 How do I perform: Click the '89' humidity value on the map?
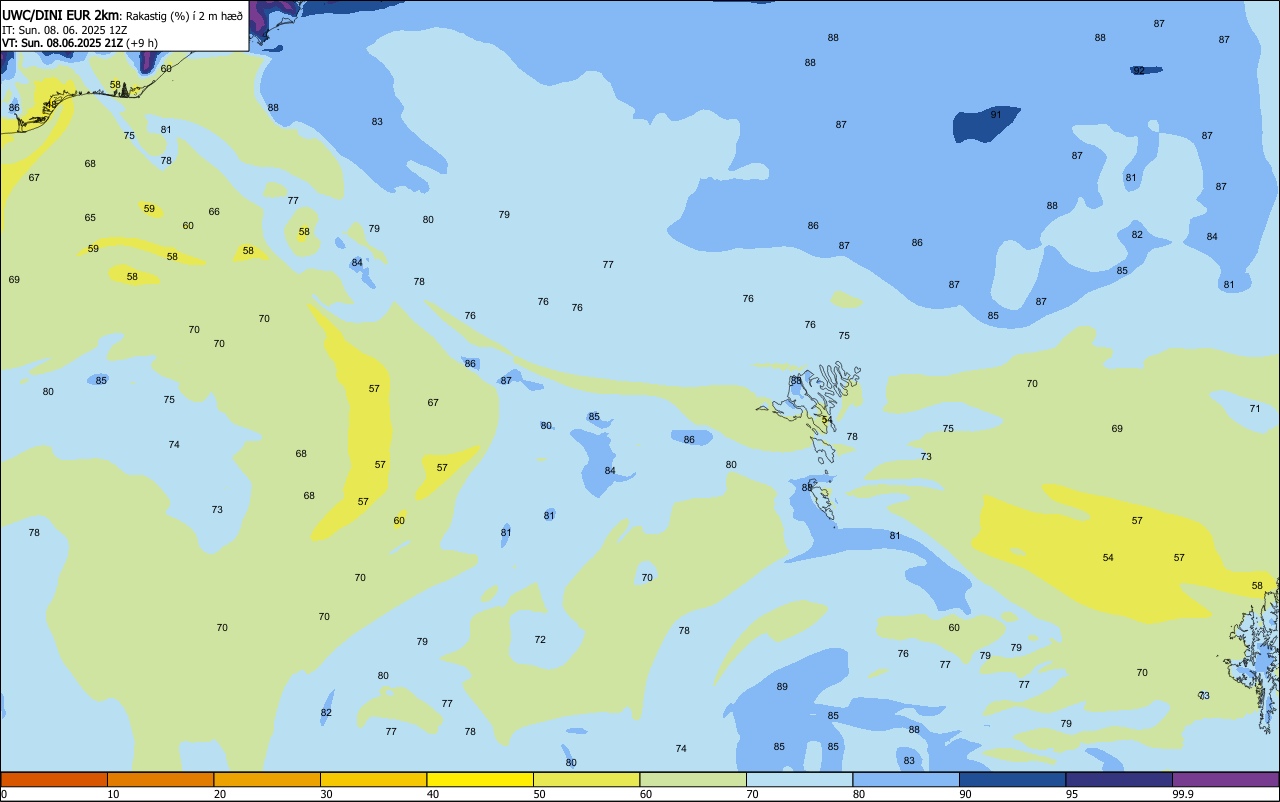pos(782,687)
